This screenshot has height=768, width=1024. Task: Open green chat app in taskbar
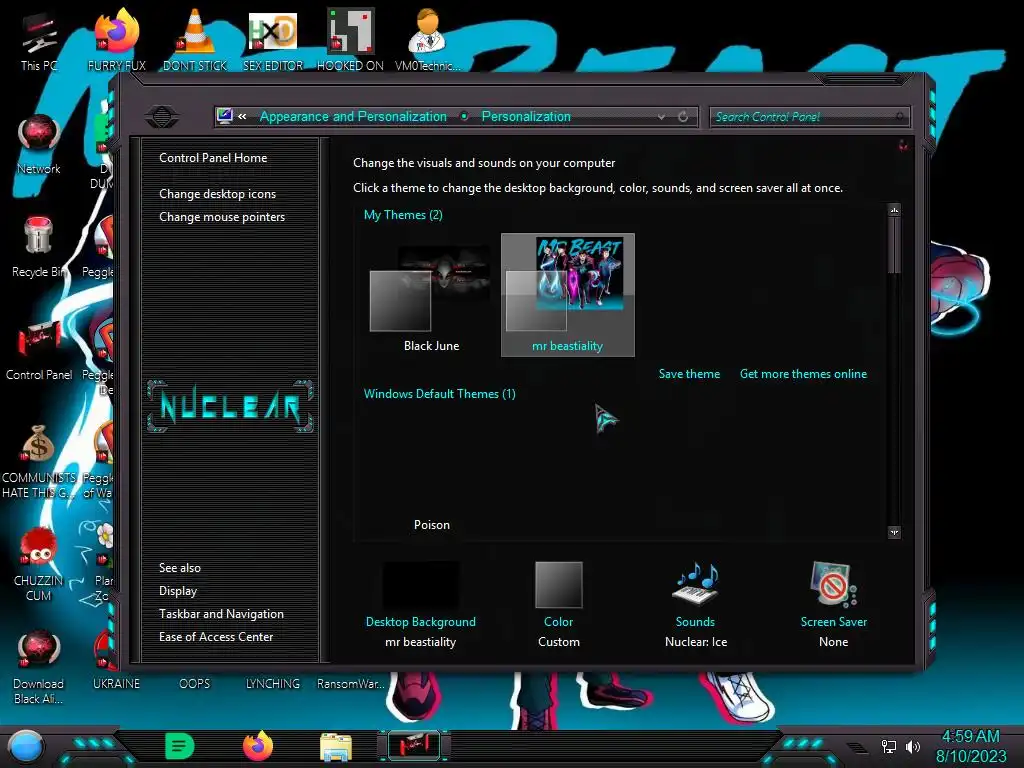pos(180,746)
